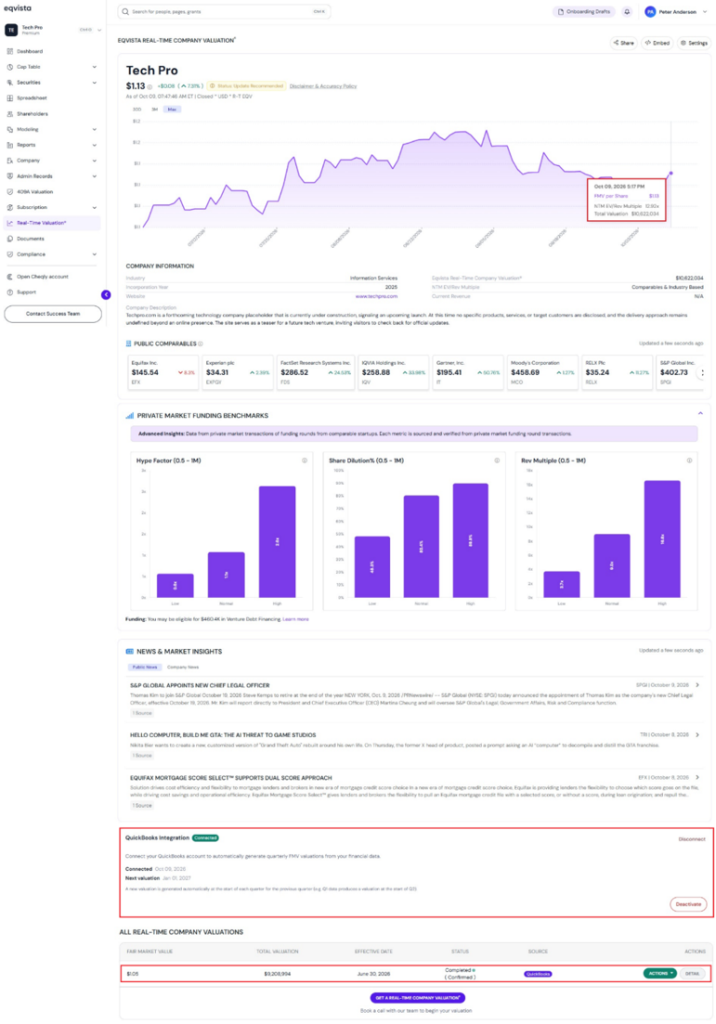Screen dimensions: 716x1024
Task: Open the Tech Pro company switcher
Action: click(53, 30)
